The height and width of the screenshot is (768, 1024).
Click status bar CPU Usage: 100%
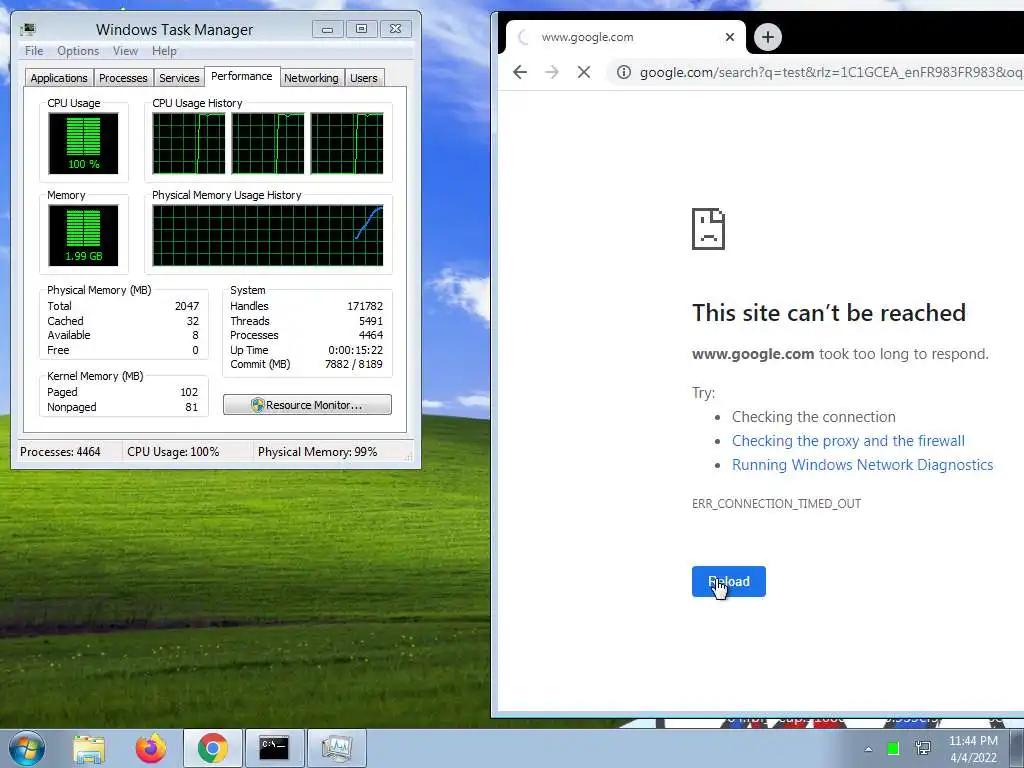(173, 452)
